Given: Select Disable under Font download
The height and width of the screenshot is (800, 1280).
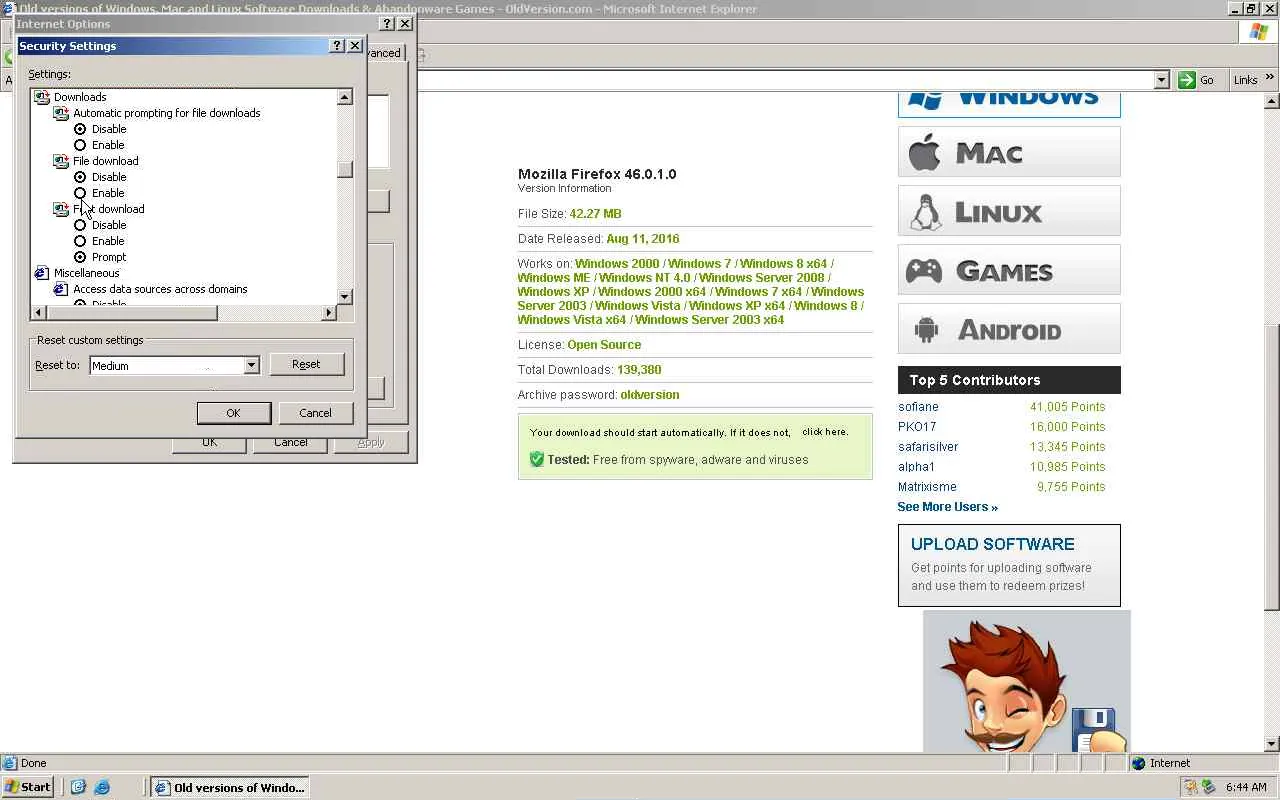Looking at the screenshot, I should pyautogui.click(x=80, y=225).
